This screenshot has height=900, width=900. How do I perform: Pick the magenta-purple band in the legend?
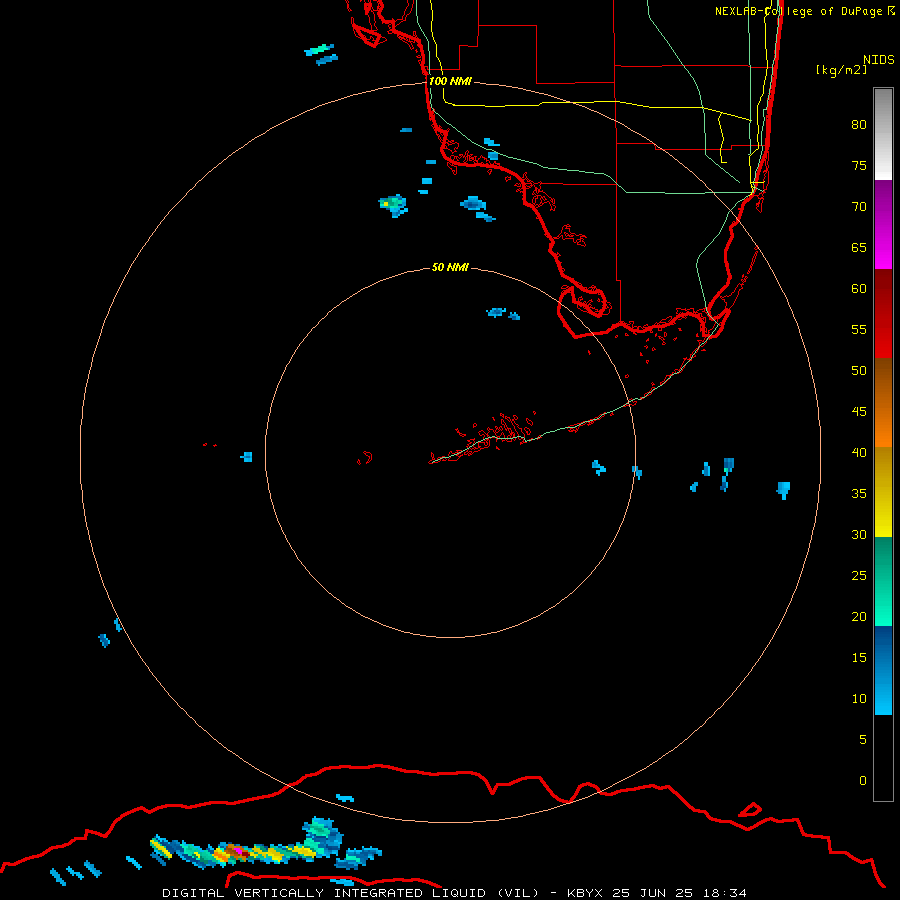[x=883, y=224]
